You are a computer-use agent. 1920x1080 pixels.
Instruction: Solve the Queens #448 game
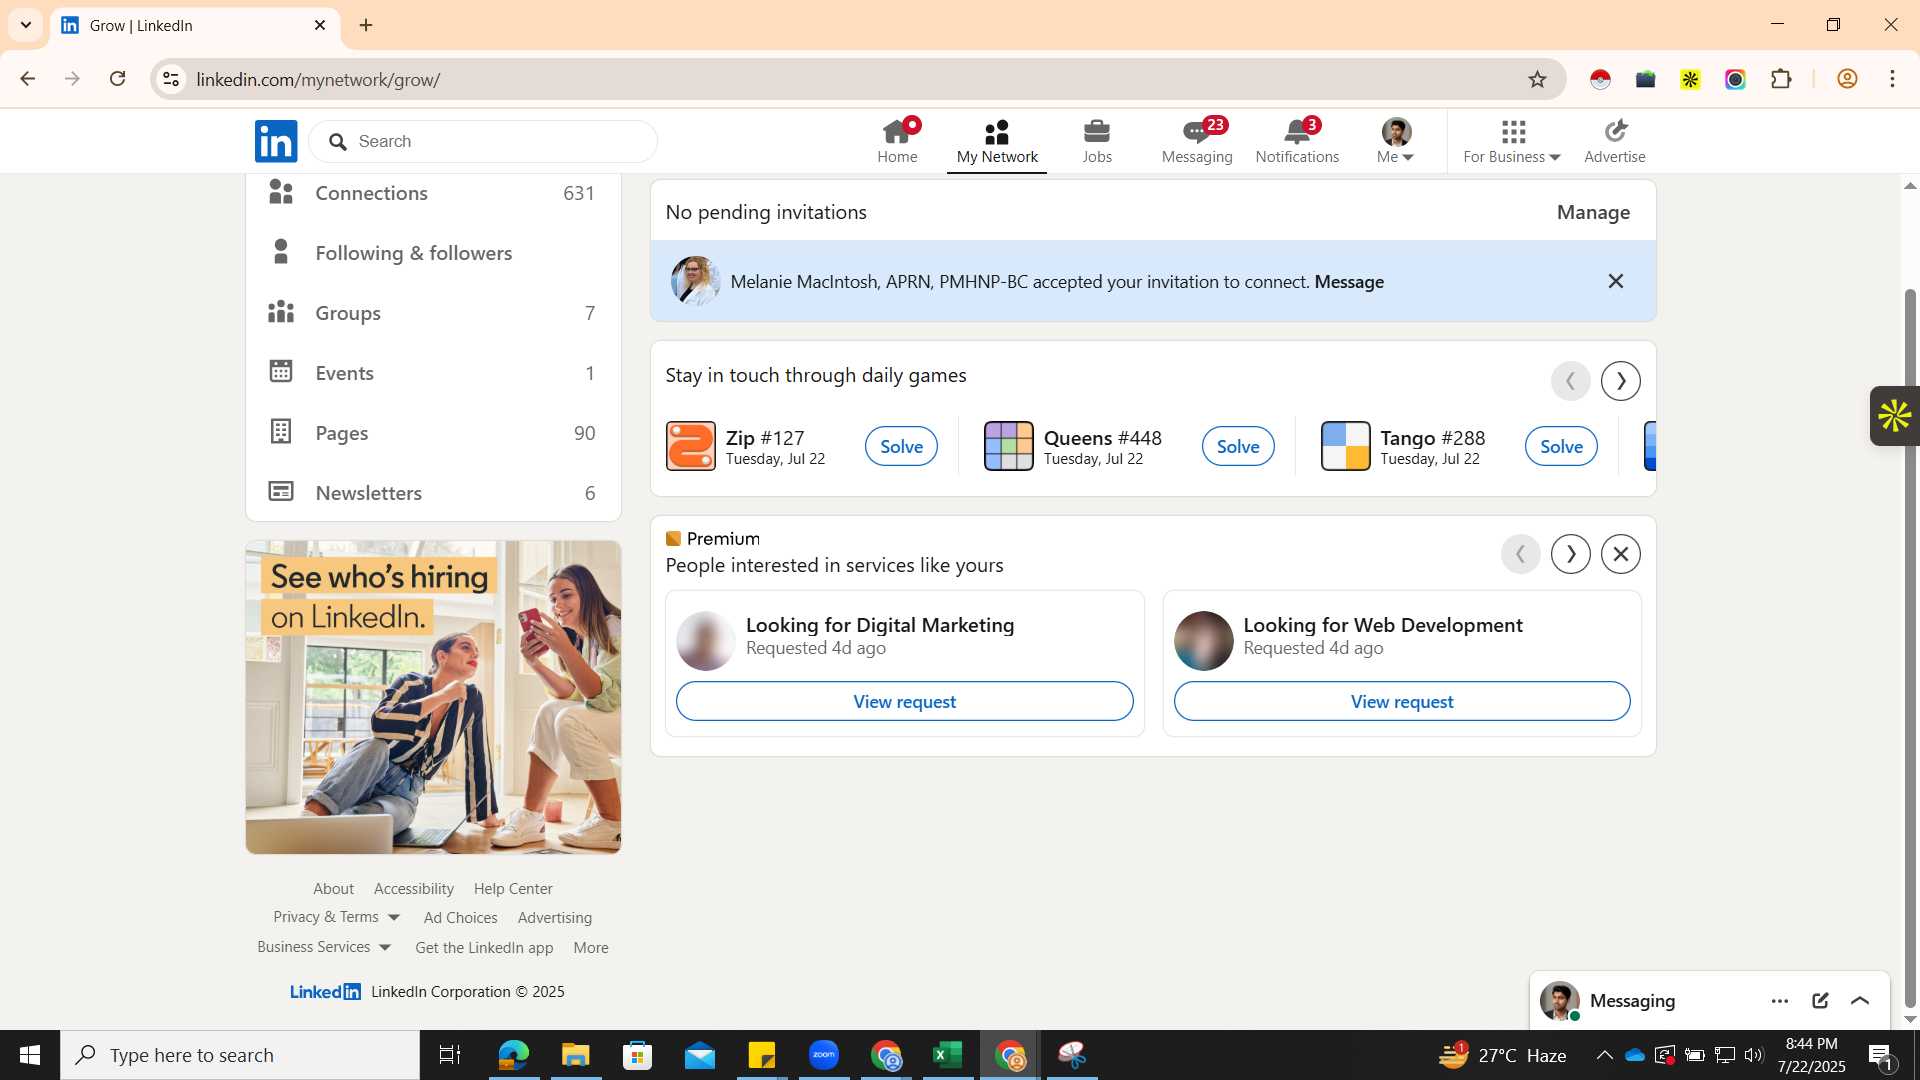(1238, 447)
